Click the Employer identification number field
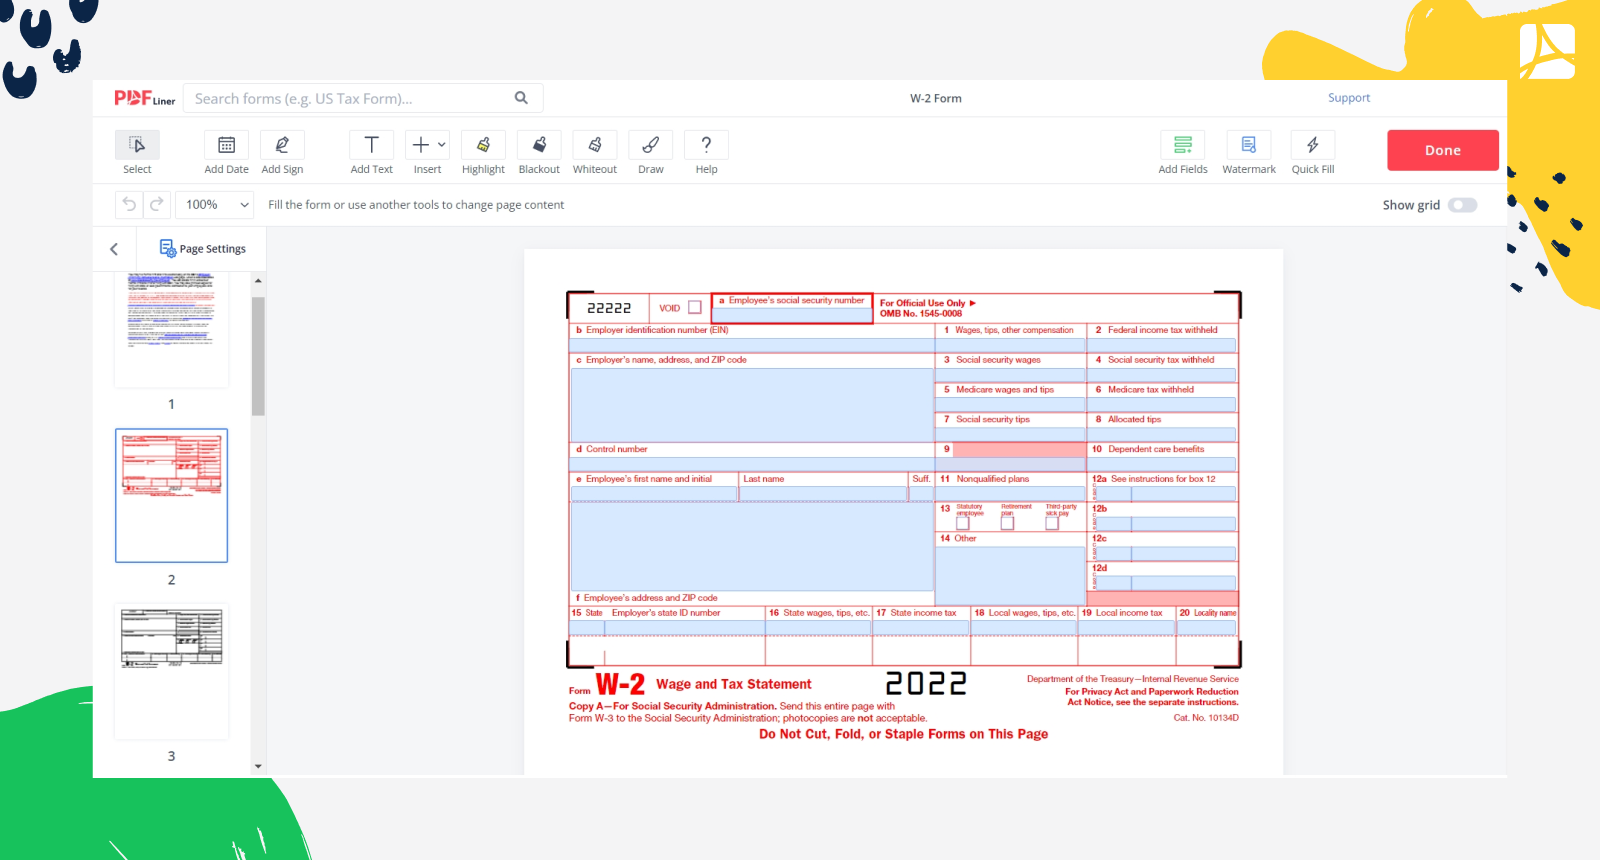This screenshot has width=1600, height=860. click(752, 345)
